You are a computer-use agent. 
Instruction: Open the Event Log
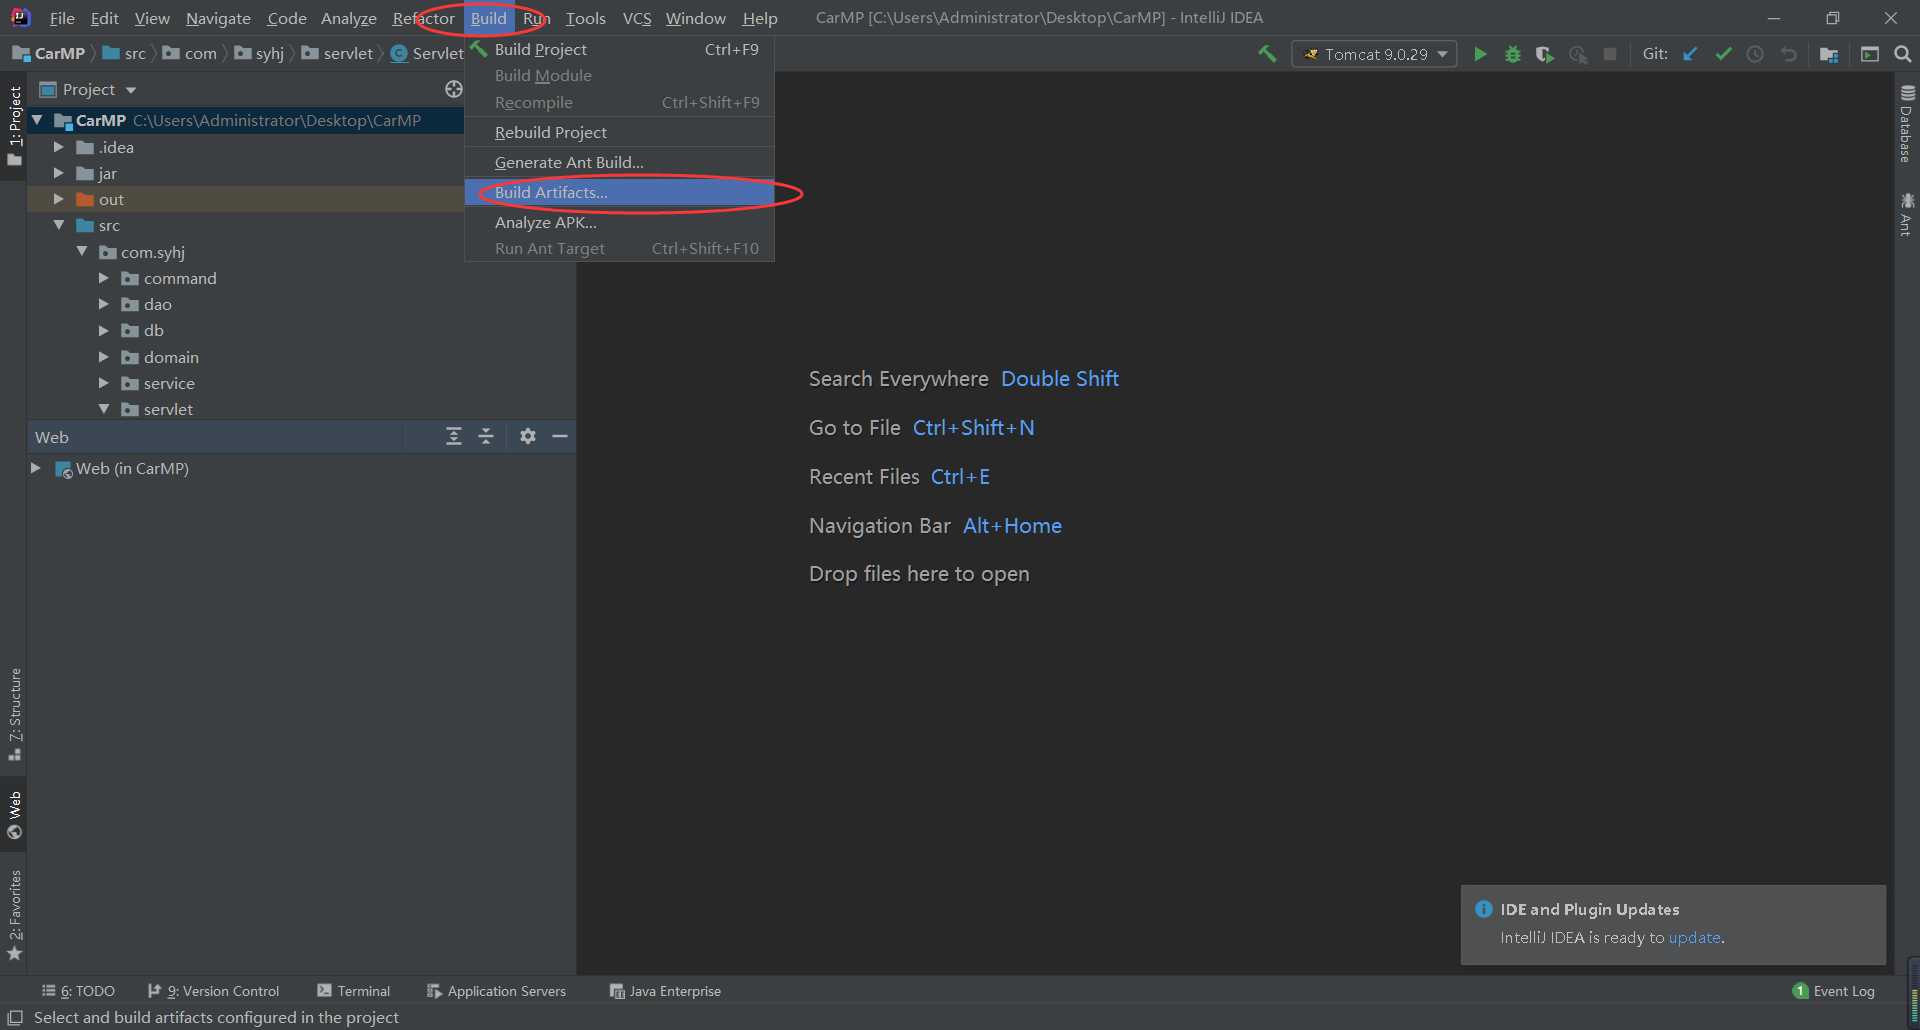[1834, 991]
